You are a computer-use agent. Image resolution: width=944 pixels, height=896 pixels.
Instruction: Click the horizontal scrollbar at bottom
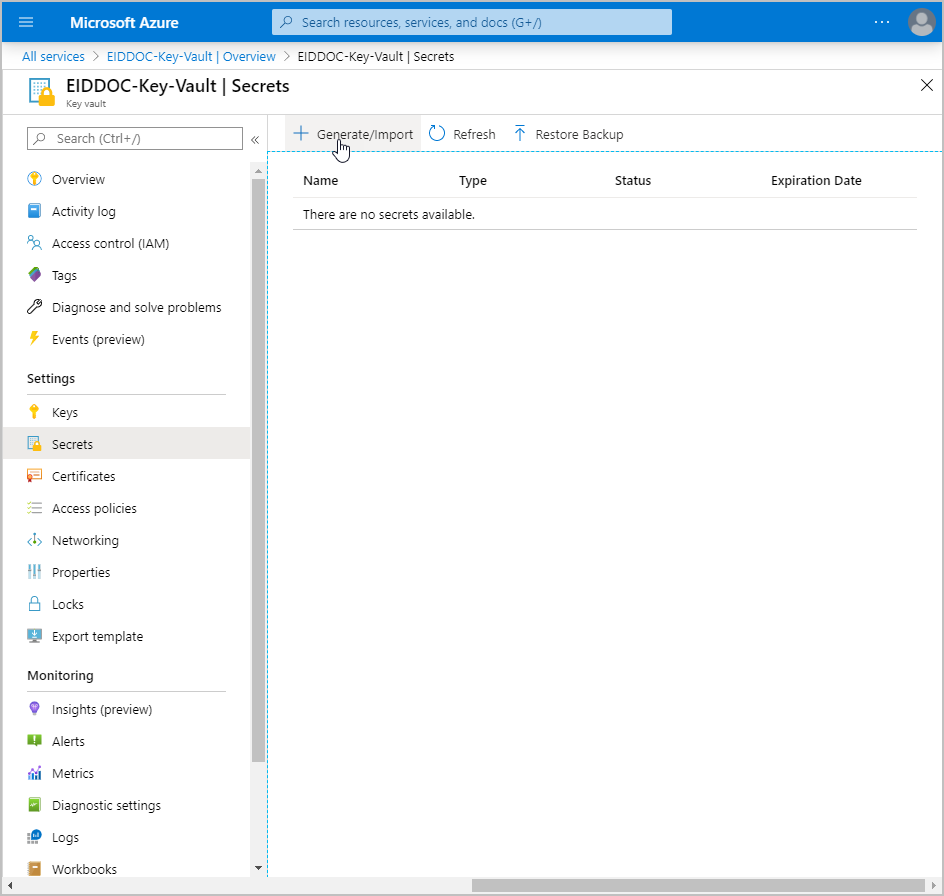(700, 885)
